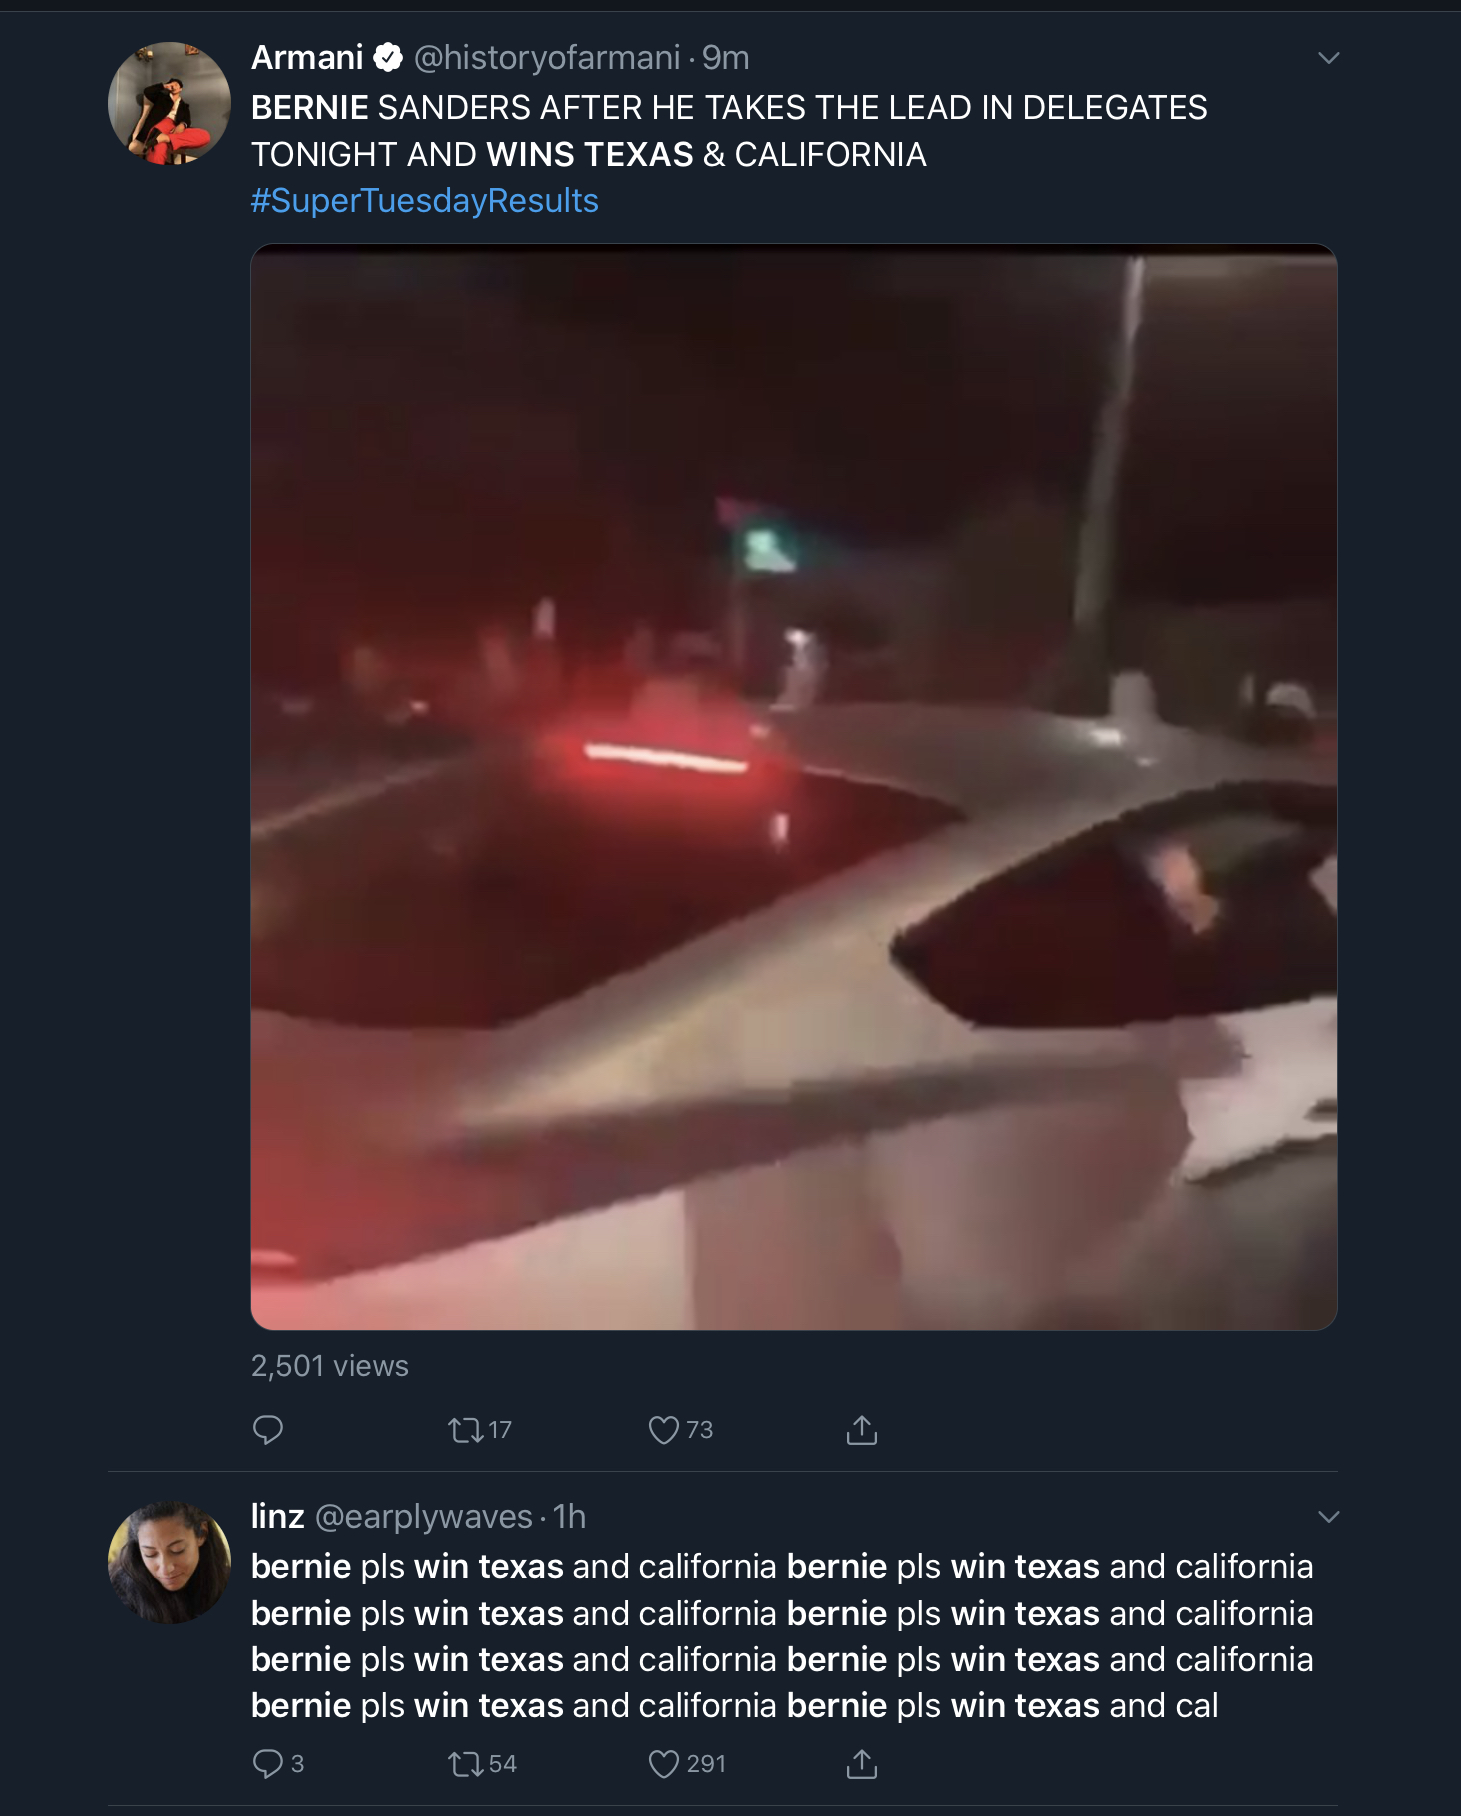1461x1816 pixels.
Task: Open Armani's profile picture
Action: tap(169, 103)
